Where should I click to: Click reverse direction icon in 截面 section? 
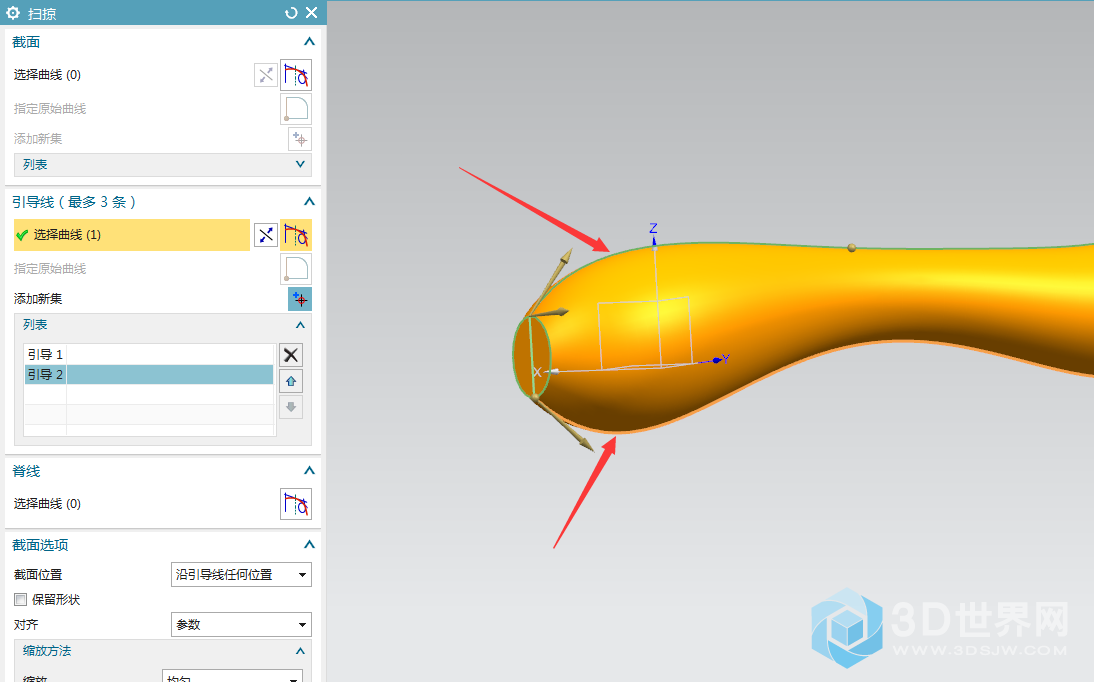(266, 75)
